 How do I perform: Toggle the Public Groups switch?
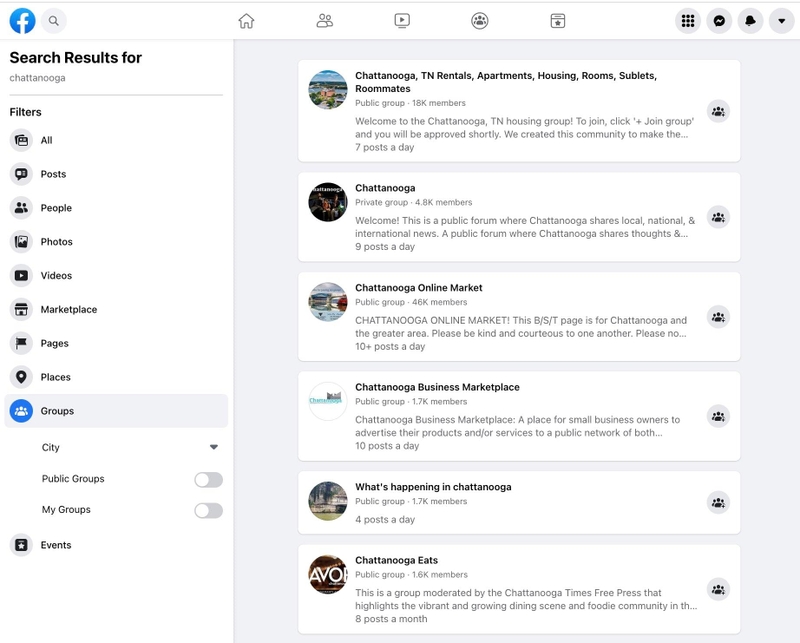coord(209,480)
